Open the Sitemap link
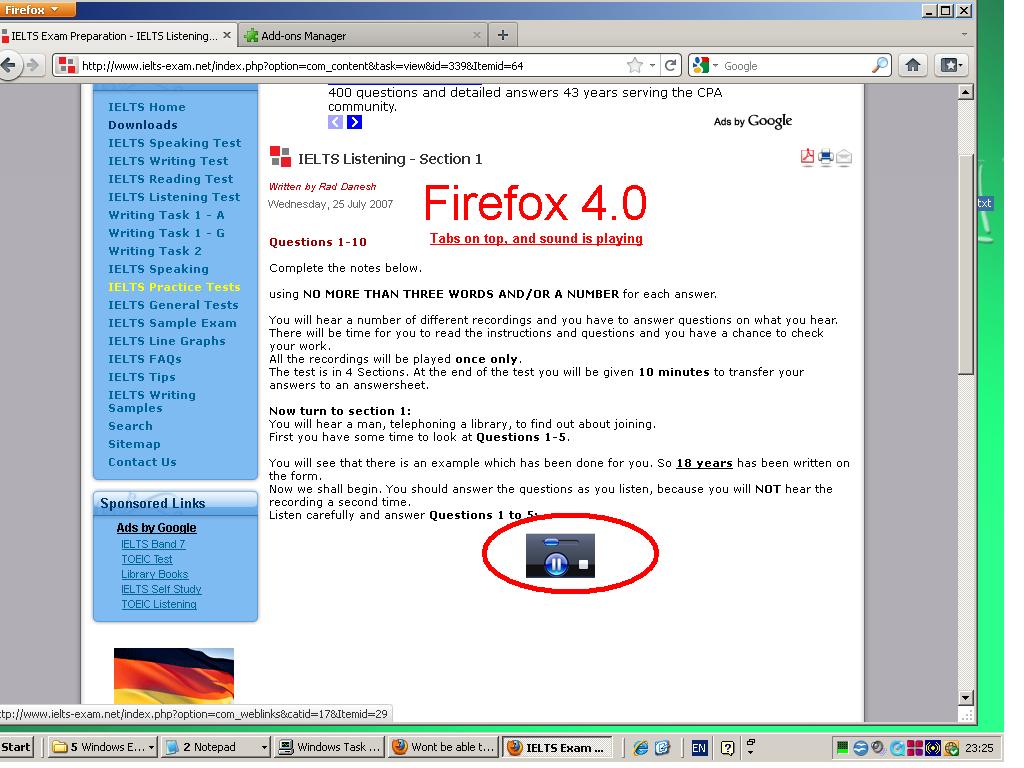The image size is (1024, 768). click(x=134, y=444)
